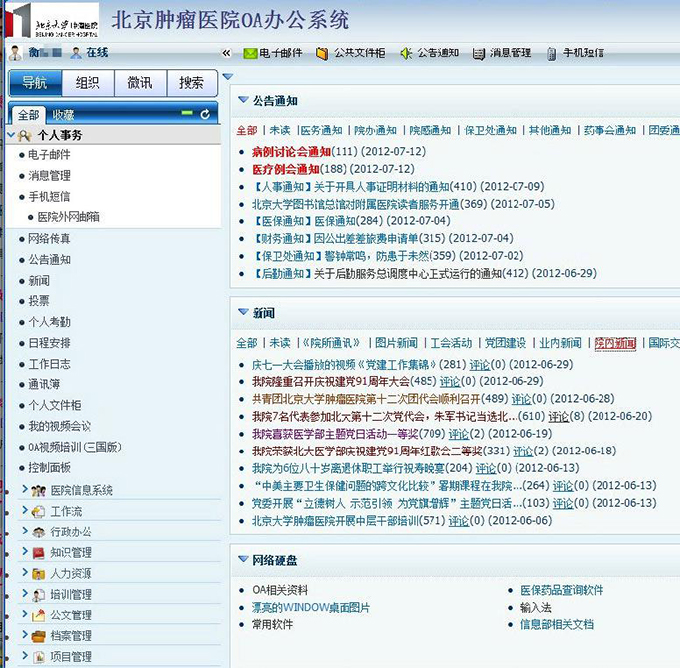Open 个人考勤 in navigation tree
This screenshot has width=680, height=668.
point(49,322)
